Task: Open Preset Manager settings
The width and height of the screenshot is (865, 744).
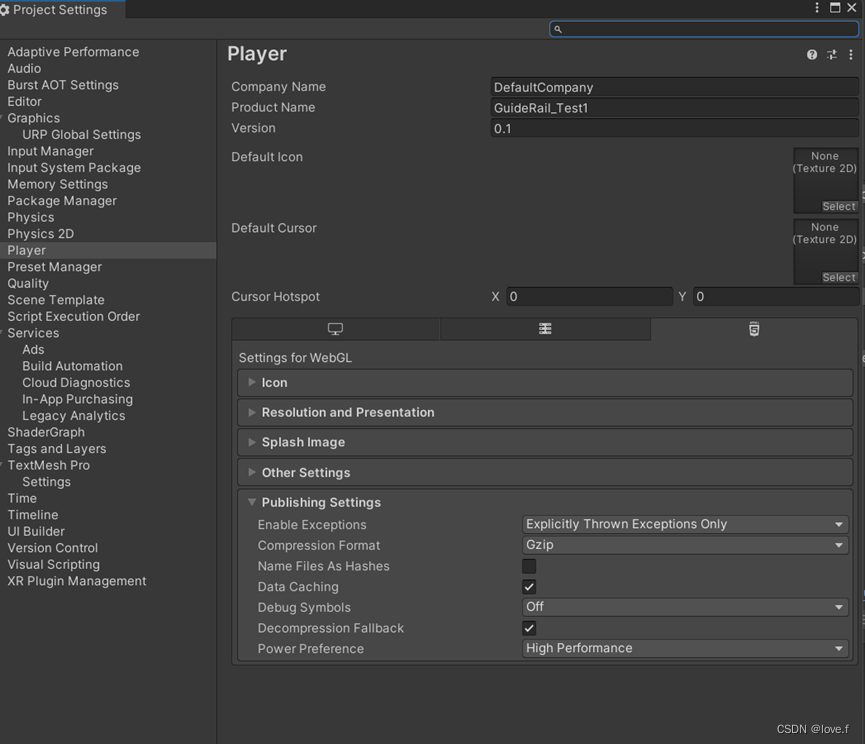Action: [x=55, y=267]
